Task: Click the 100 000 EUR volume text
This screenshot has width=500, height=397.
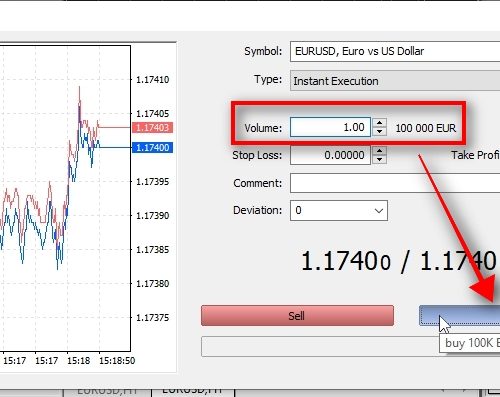Action: coord(425,128)
